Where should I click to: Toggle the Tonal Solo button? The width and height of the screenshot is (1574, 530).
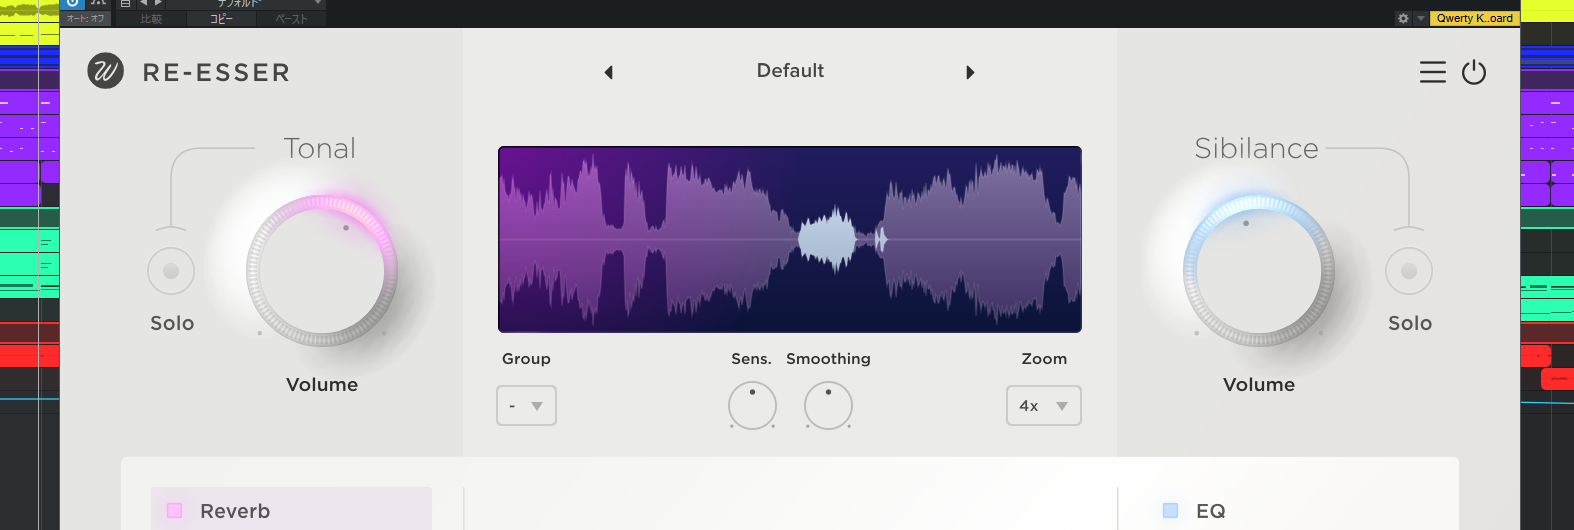pos(171,271)
